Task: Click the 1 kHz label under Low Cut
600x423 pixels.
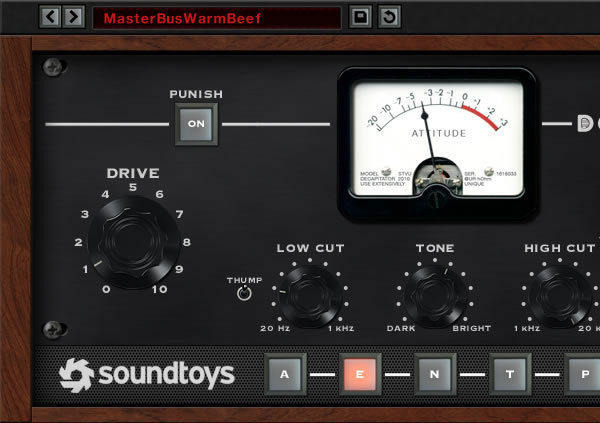Action: [x=341, y=328]
